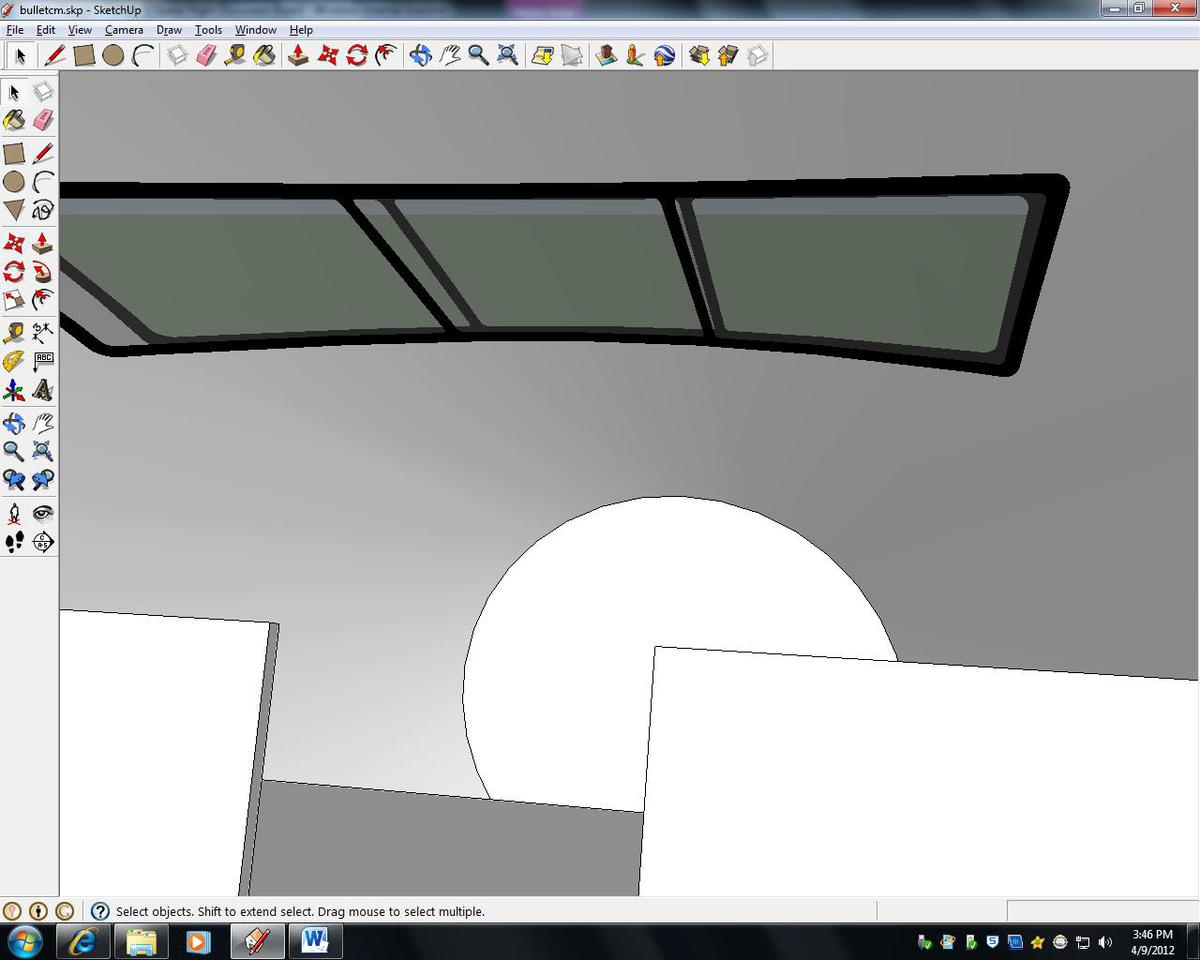Open the Help menu
Screen dimensions: 1200x960
(x=301, y=30)
